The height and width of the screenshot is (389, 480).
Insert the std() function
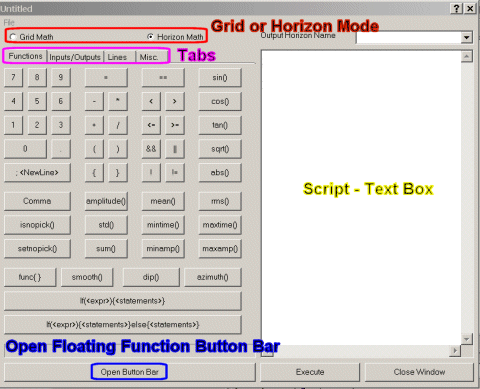pyautogui.click(x=106, y=225)
